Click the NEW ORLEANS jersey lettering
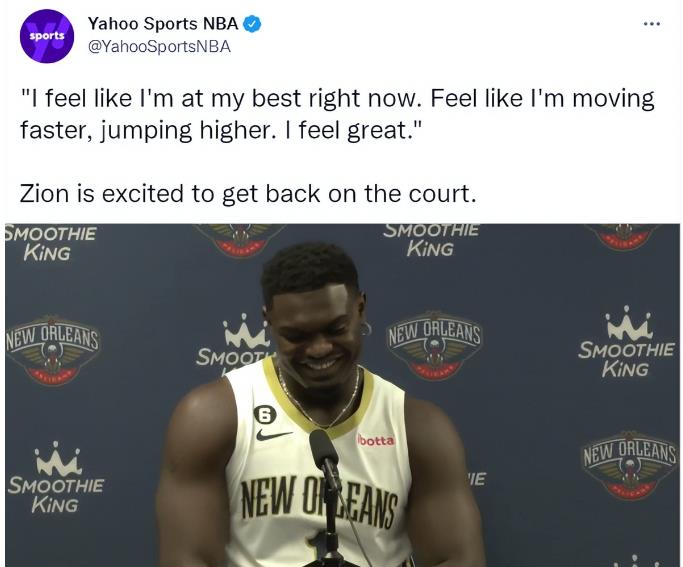 (x=319, y=501)
